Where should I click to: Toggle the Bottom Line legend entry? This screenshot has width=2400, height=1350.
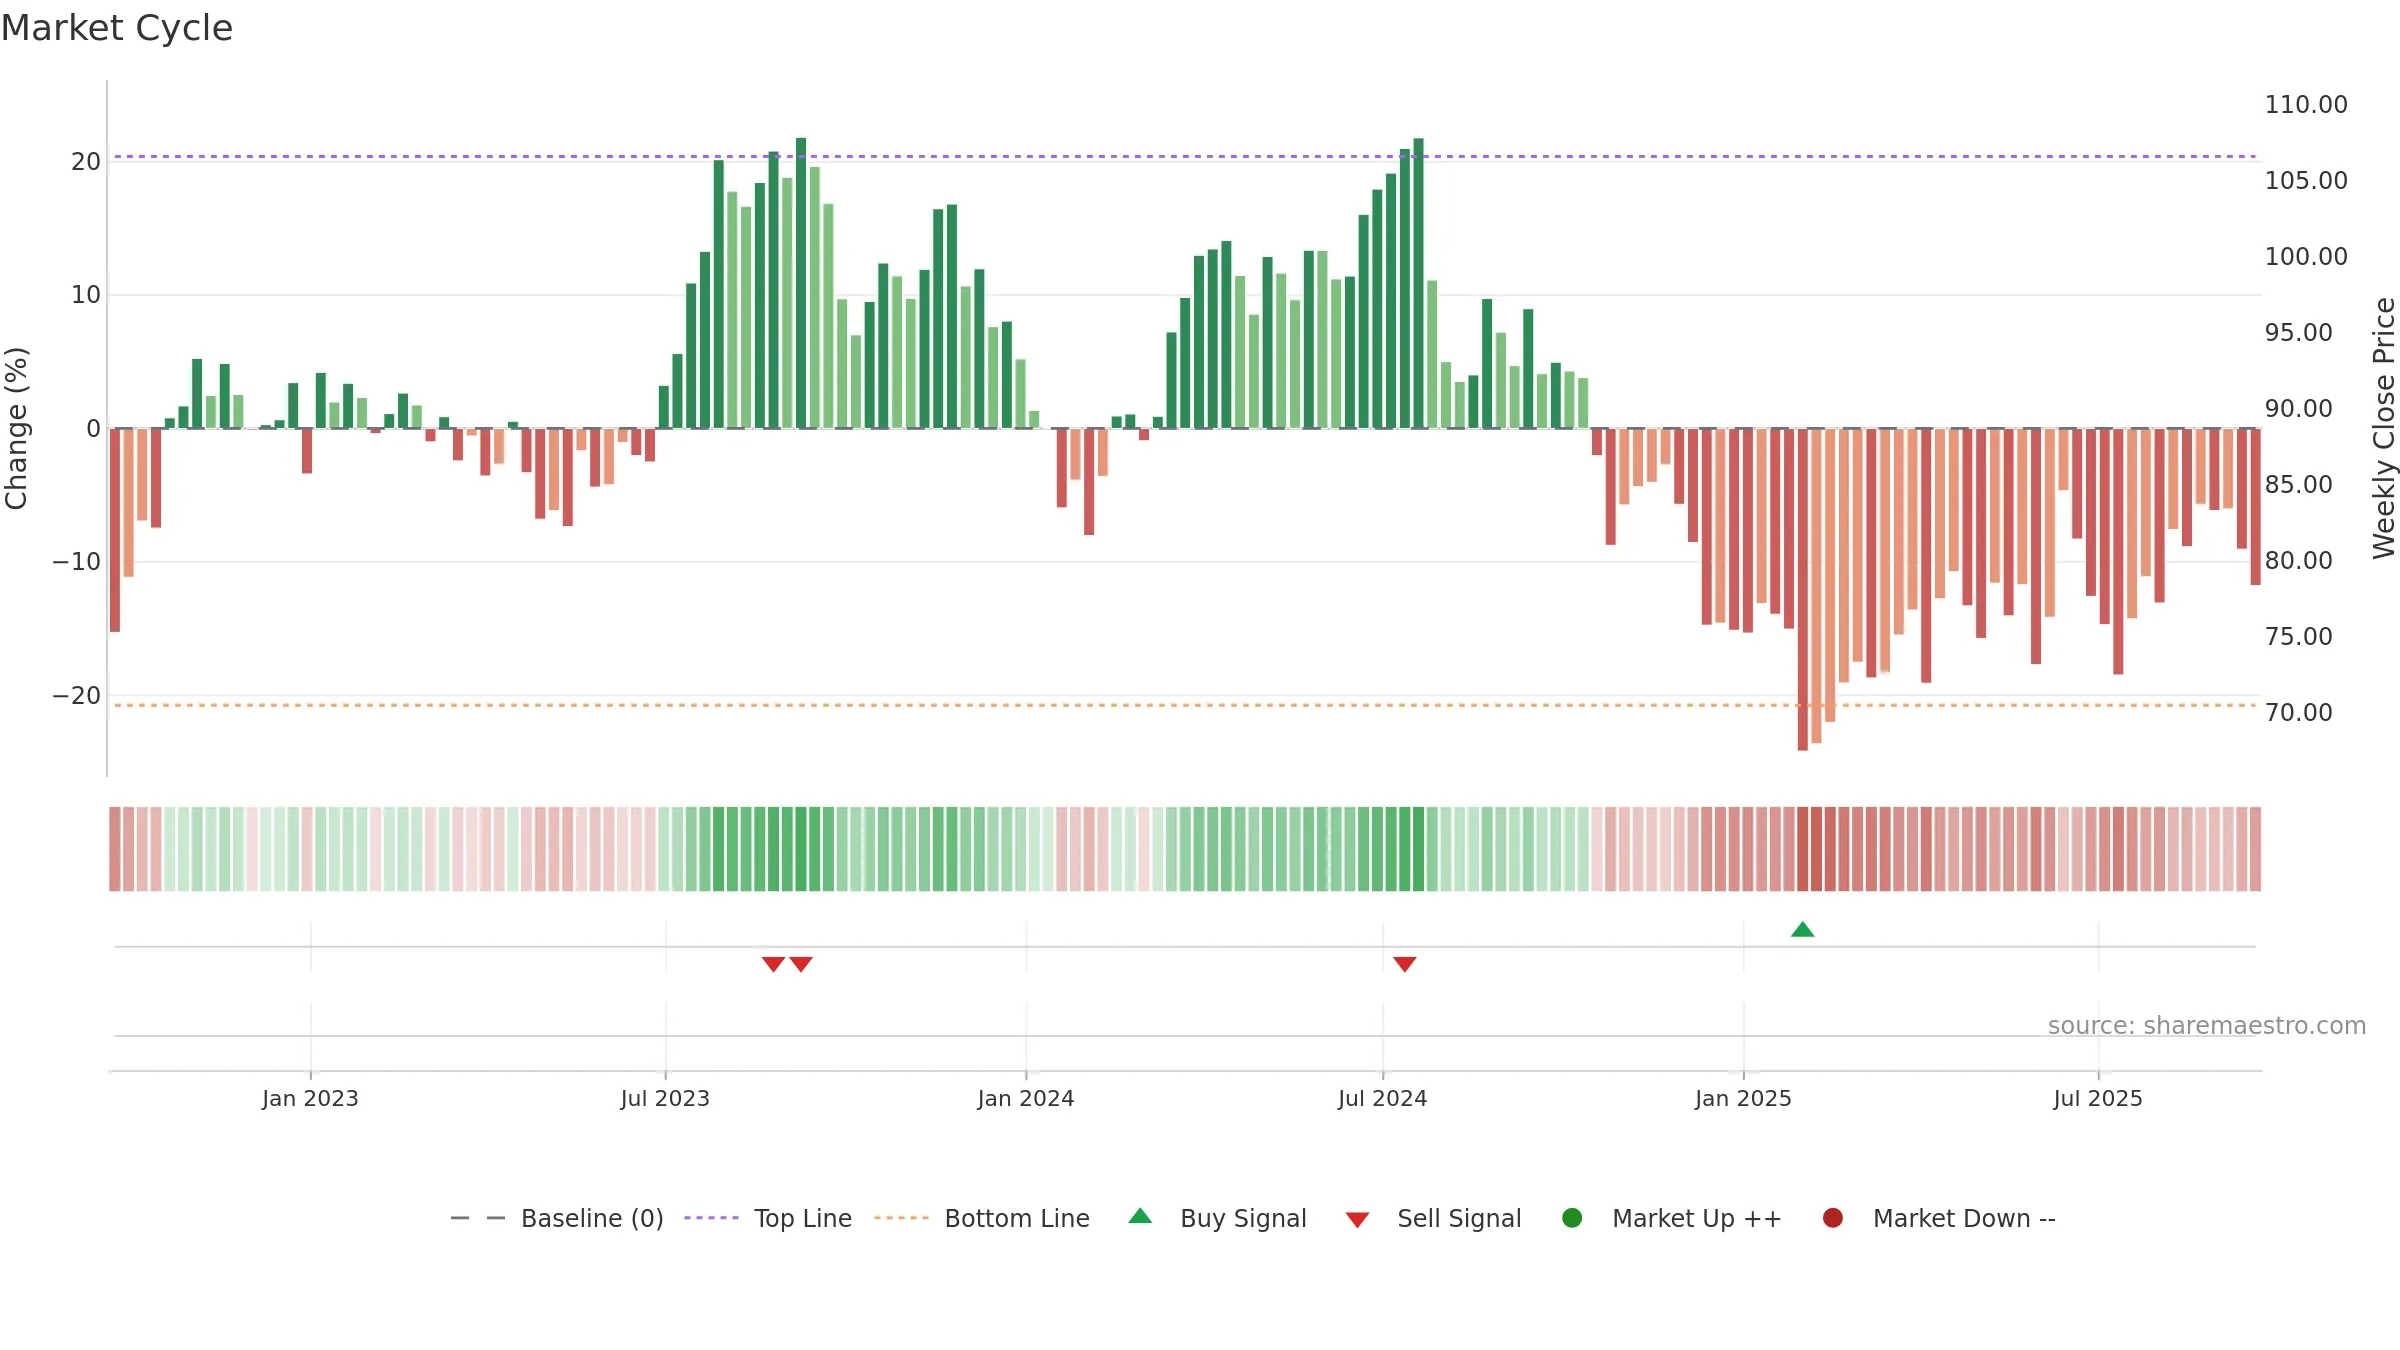point(982,1218)
